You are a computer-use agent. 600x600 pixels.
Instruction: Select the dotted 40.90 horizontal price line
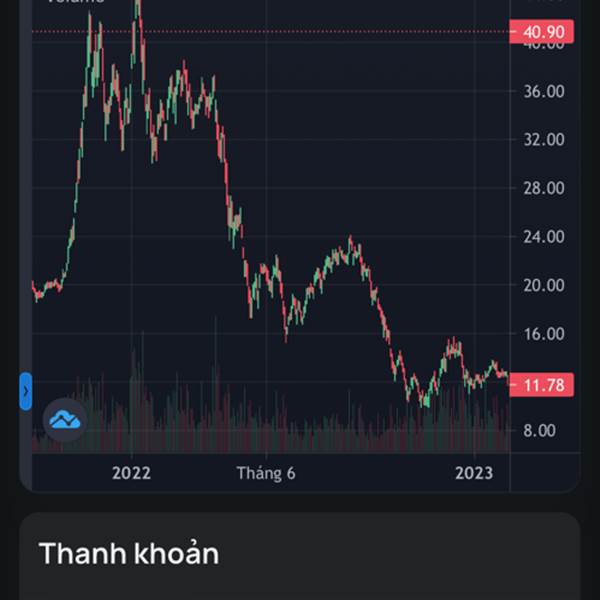click(x=271, y=32)
